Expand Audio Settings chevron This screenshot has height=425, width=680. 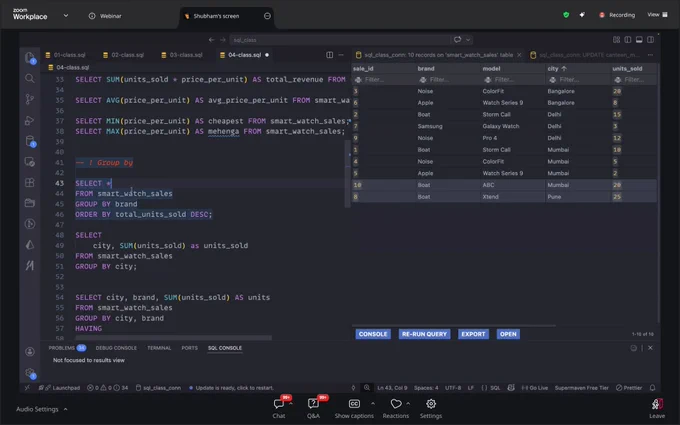click(x=65, y=409)
